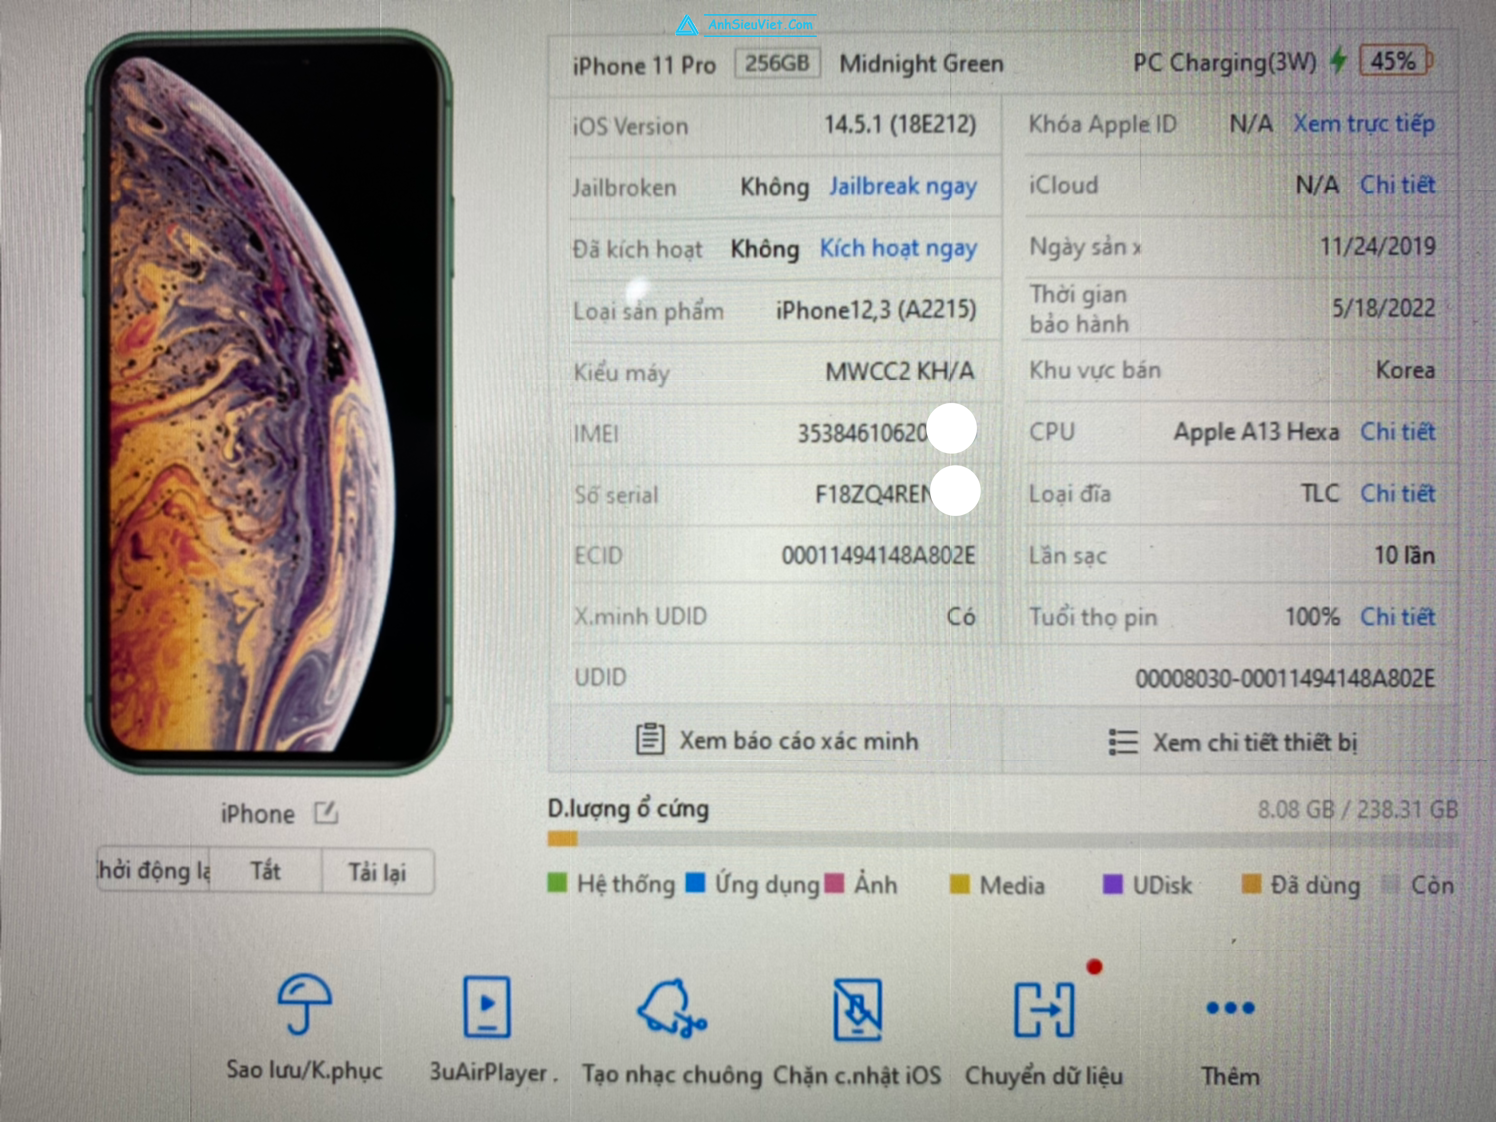This screenshot has height=1122, width=1496.
Task: Open Chặn c.nhật iOS icon
Action: tap(857, 1009)
